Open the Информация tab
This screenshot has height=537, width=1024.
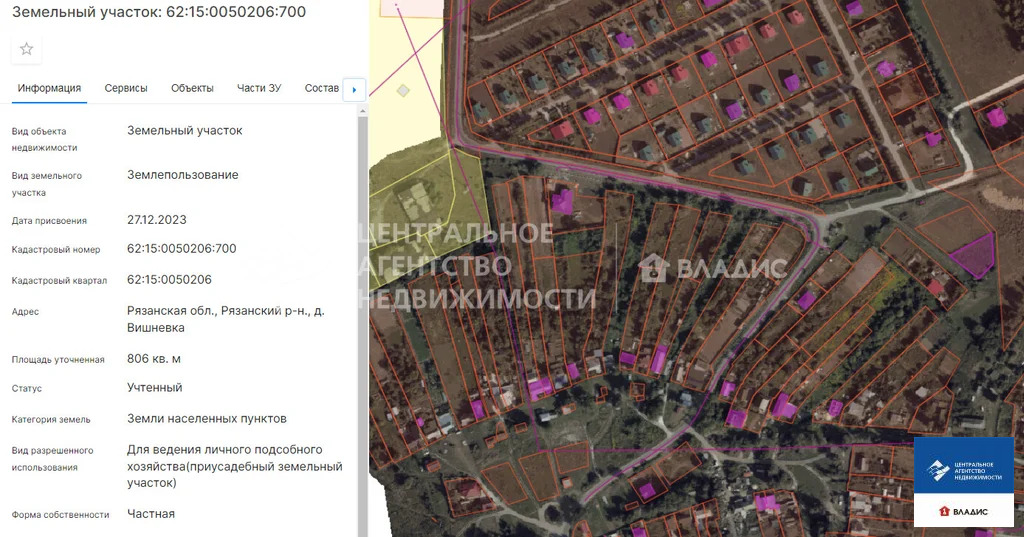pos(49,88)
